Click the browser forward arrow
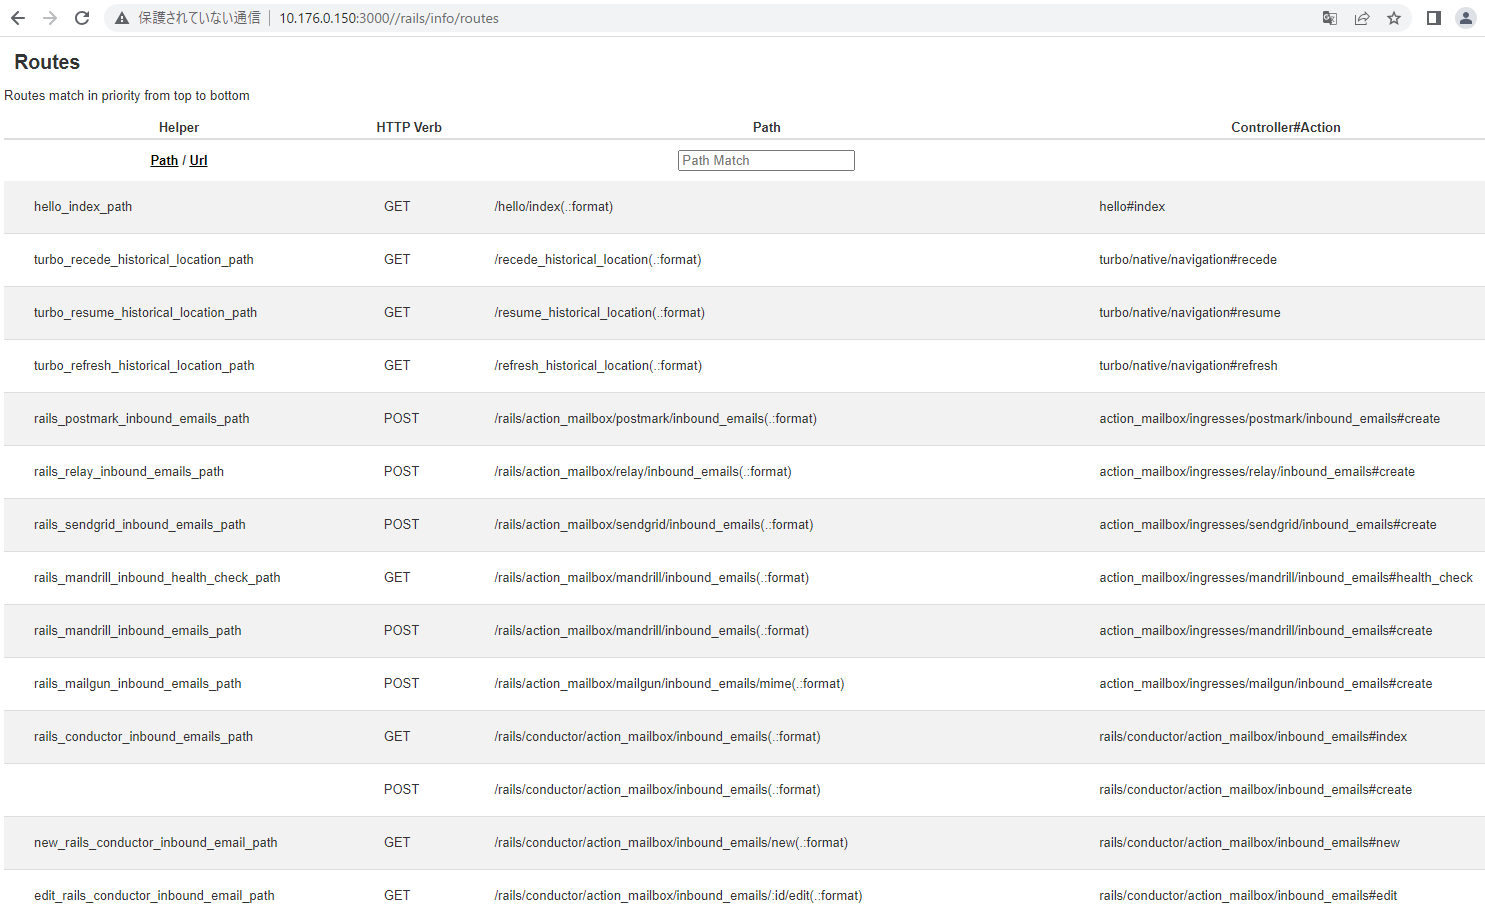The image size is (1485, 922). 50,18
